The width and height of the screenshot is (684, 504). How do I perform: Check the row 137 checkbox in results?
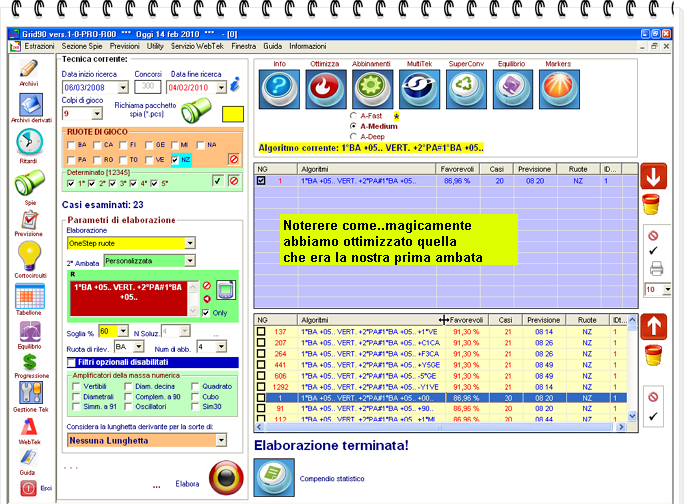pyautogui.click(x=261, y=332)
